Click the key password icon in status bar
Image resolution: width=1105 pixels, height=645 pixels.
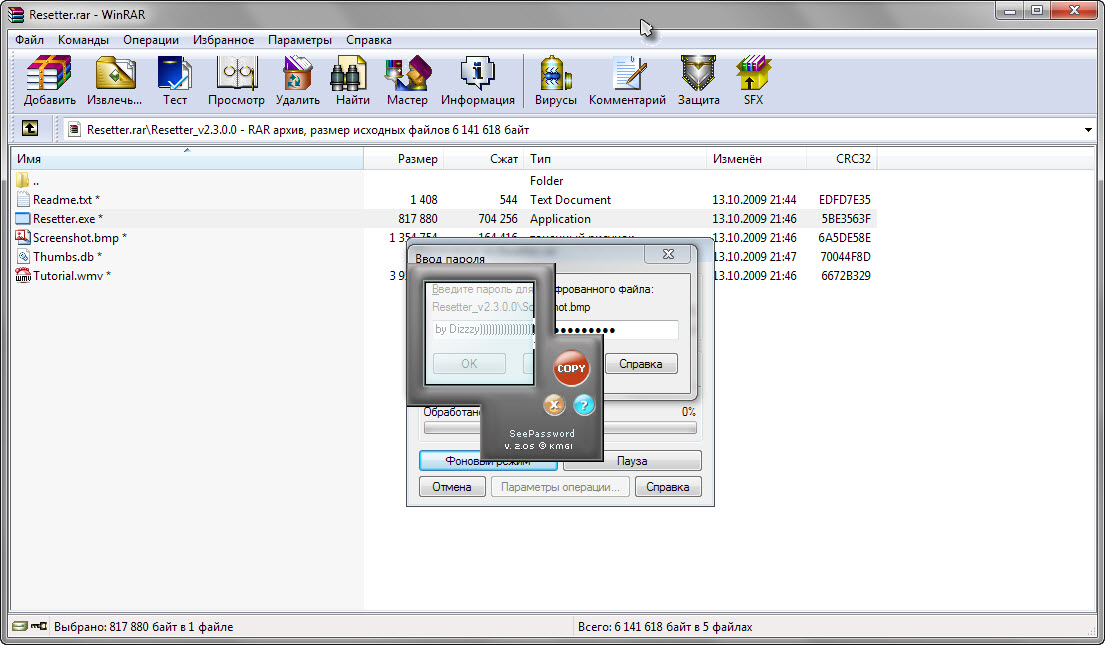click(x=39, y=626)
